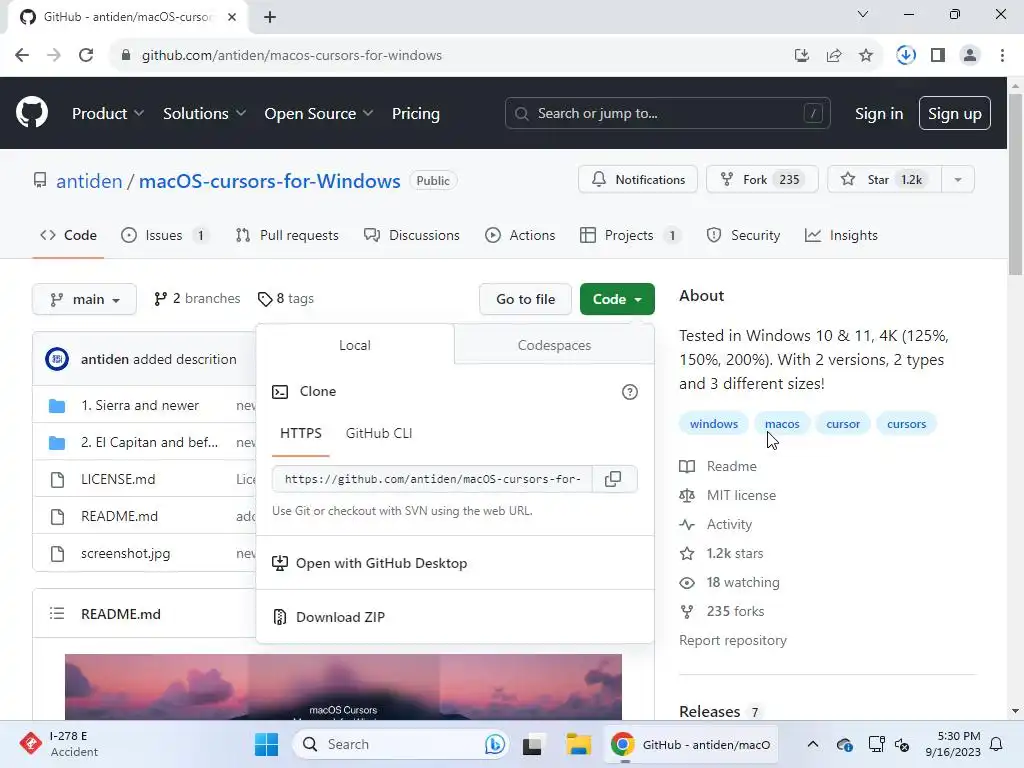1024x768 pixels.
Task: Open the Windows Start menu
Action: tap(266, 744)
